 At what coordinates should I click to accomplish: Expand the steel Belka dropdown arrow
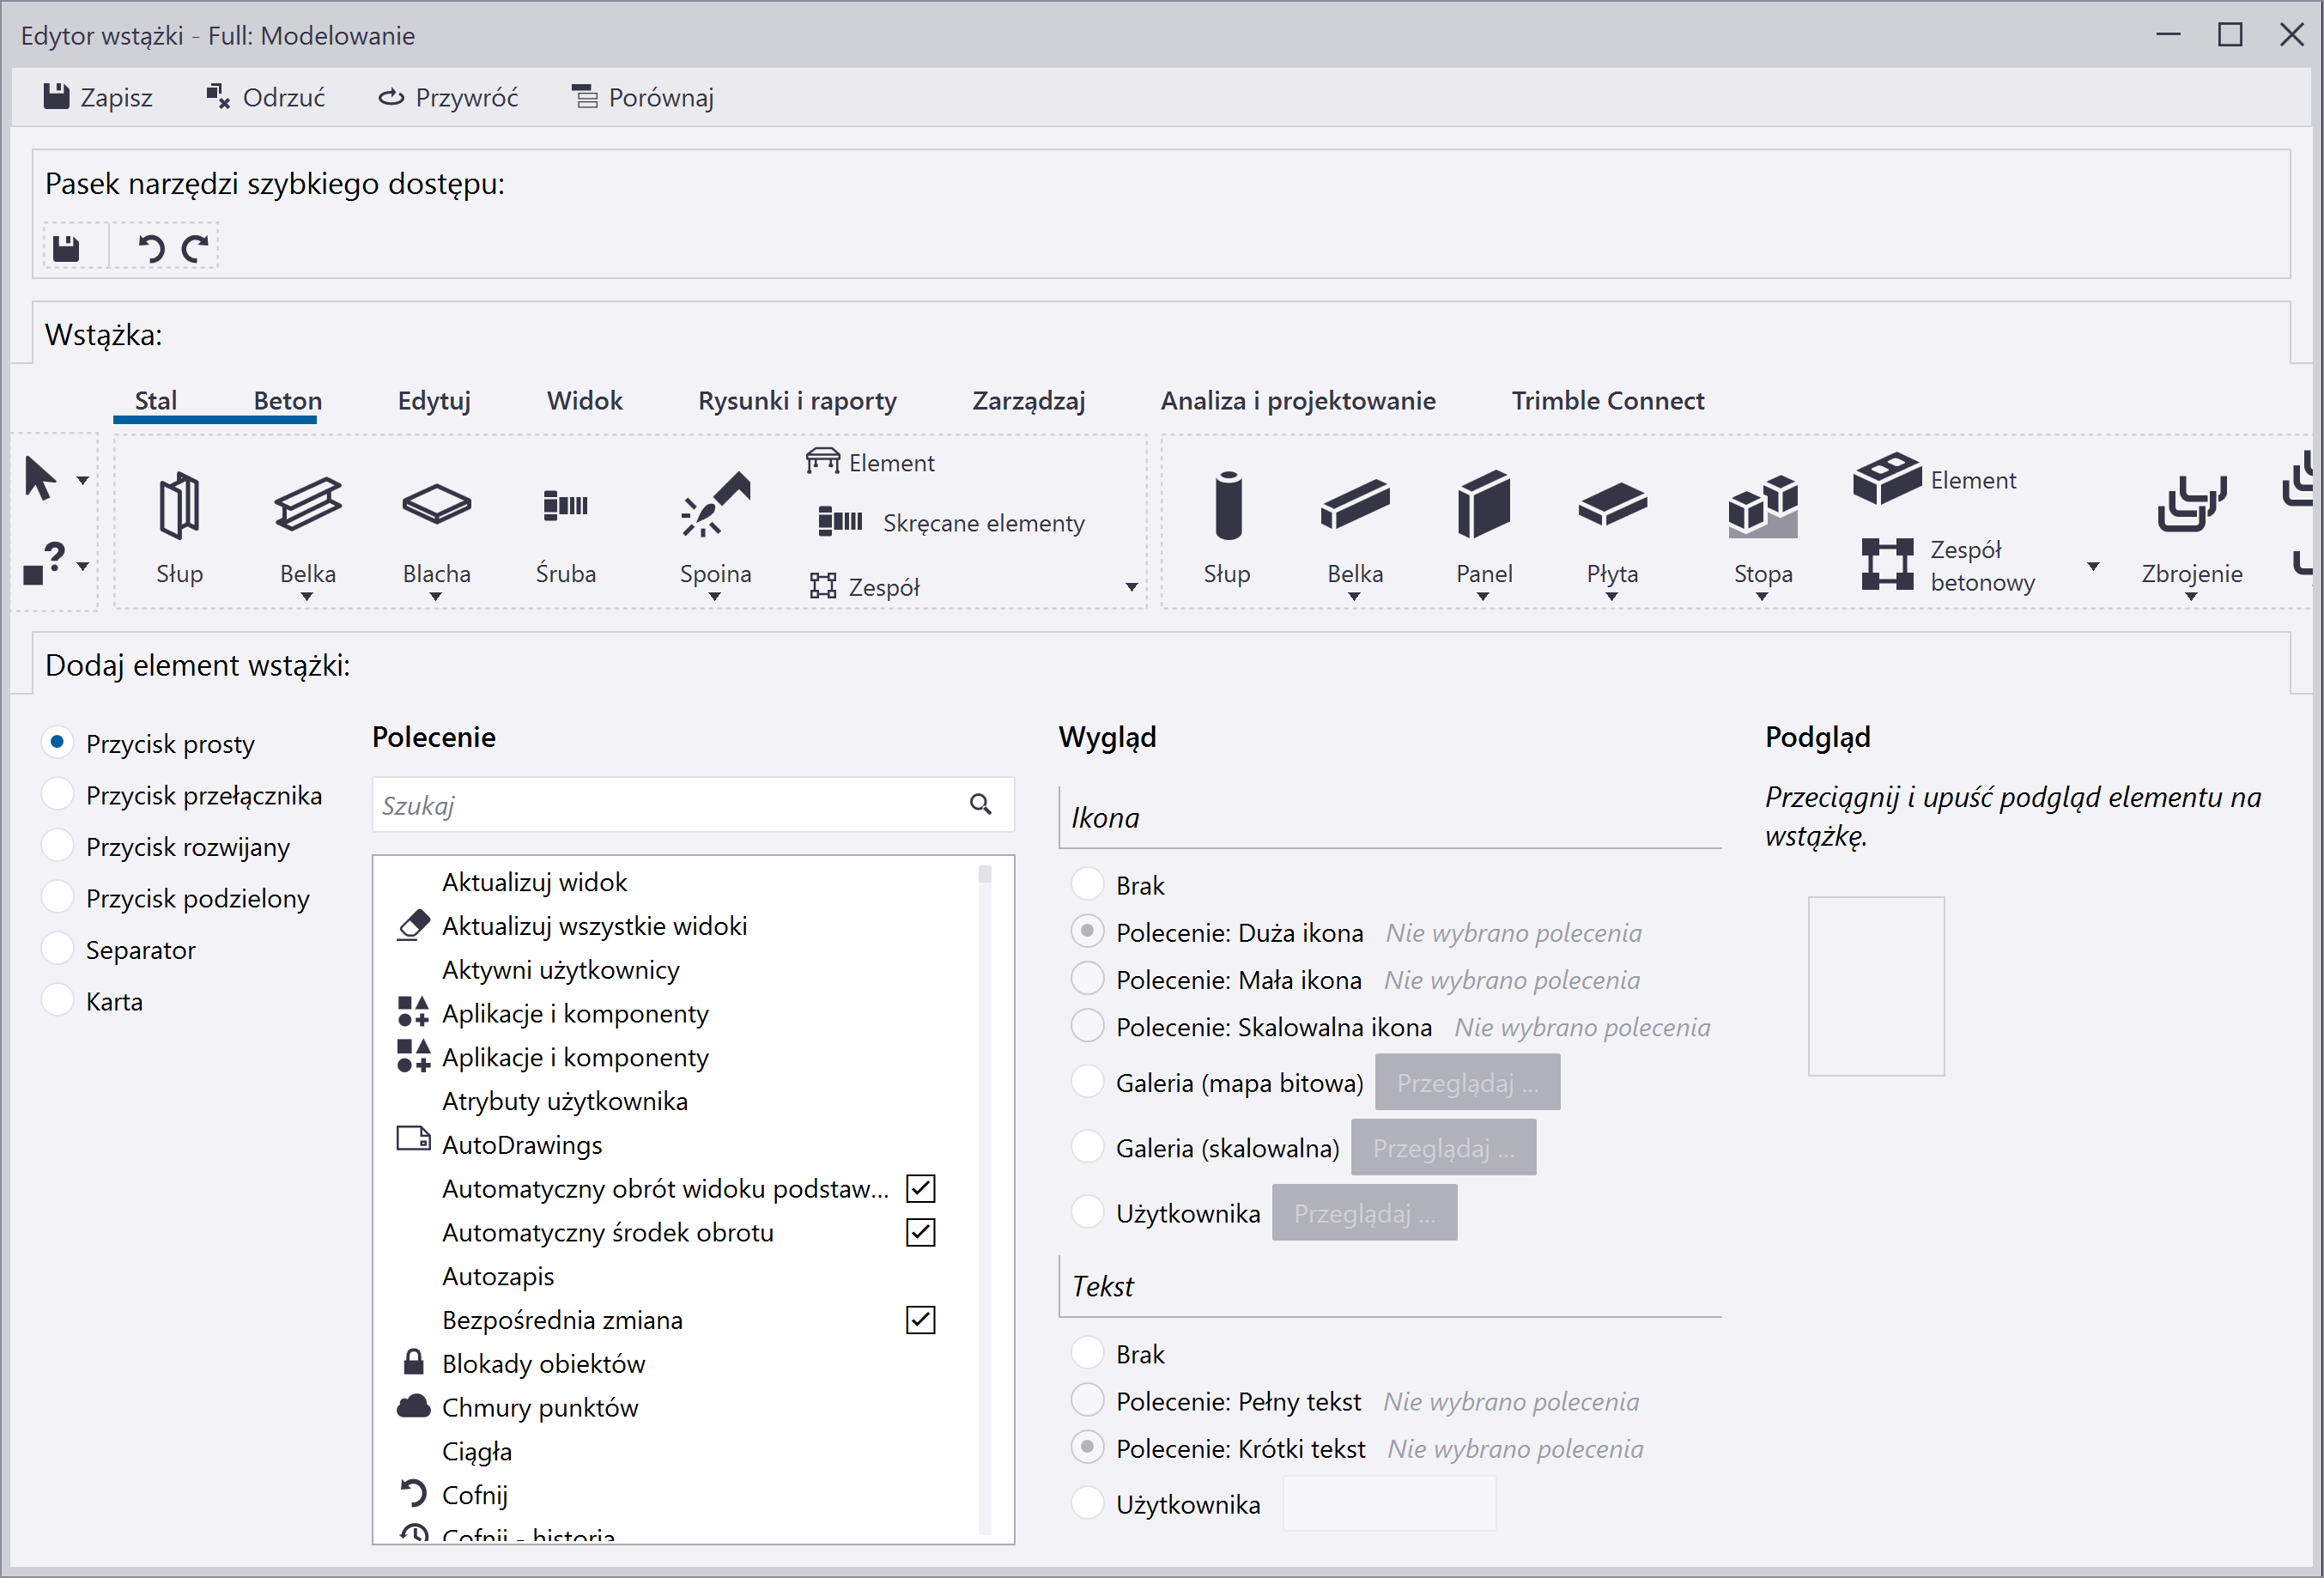coord(307,597)
